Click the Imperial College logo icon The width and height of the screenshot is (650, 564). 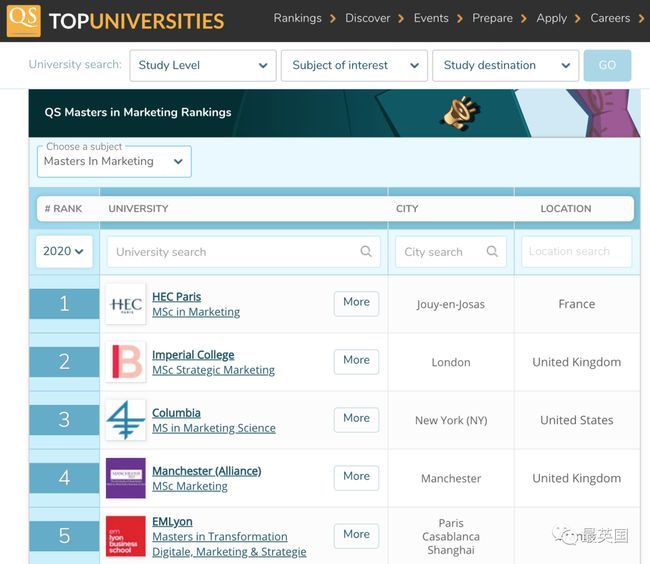pyautogui.click(x=125, y=362)
